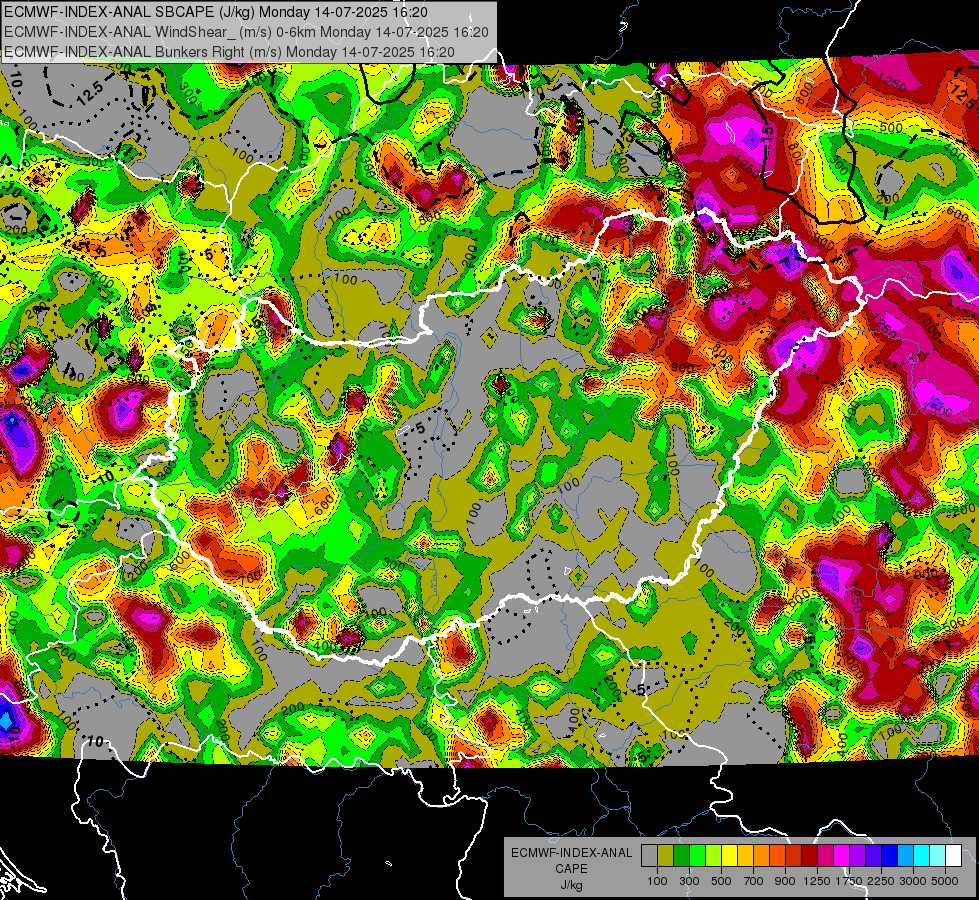Select the dark green legend swatch

tap(681, 856)
